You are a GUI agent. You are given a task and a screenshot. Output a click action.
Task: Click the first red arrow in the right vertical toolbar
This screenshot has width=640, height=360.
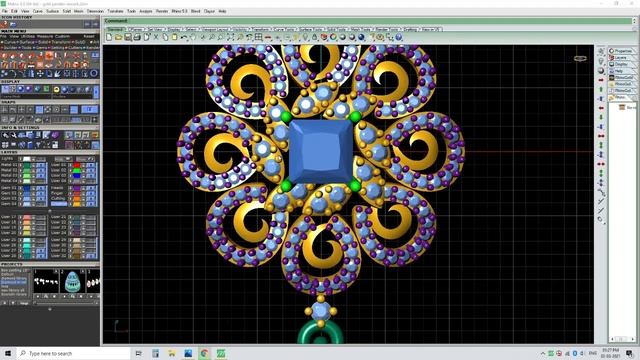[601, 80]
